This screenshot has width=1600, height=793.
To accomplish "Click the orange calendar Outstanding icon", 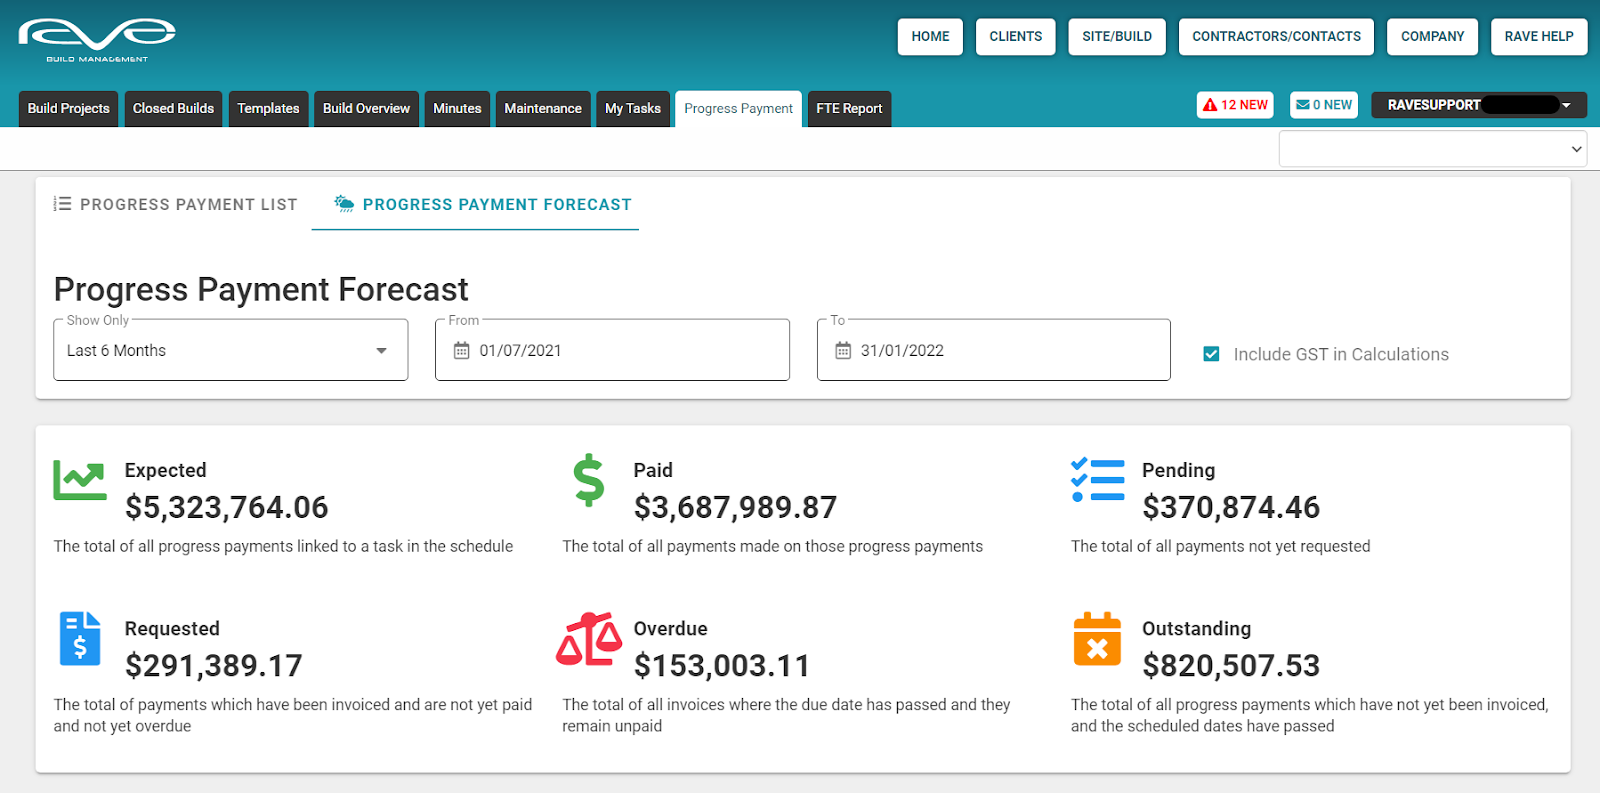I will tap(1097, 639).
